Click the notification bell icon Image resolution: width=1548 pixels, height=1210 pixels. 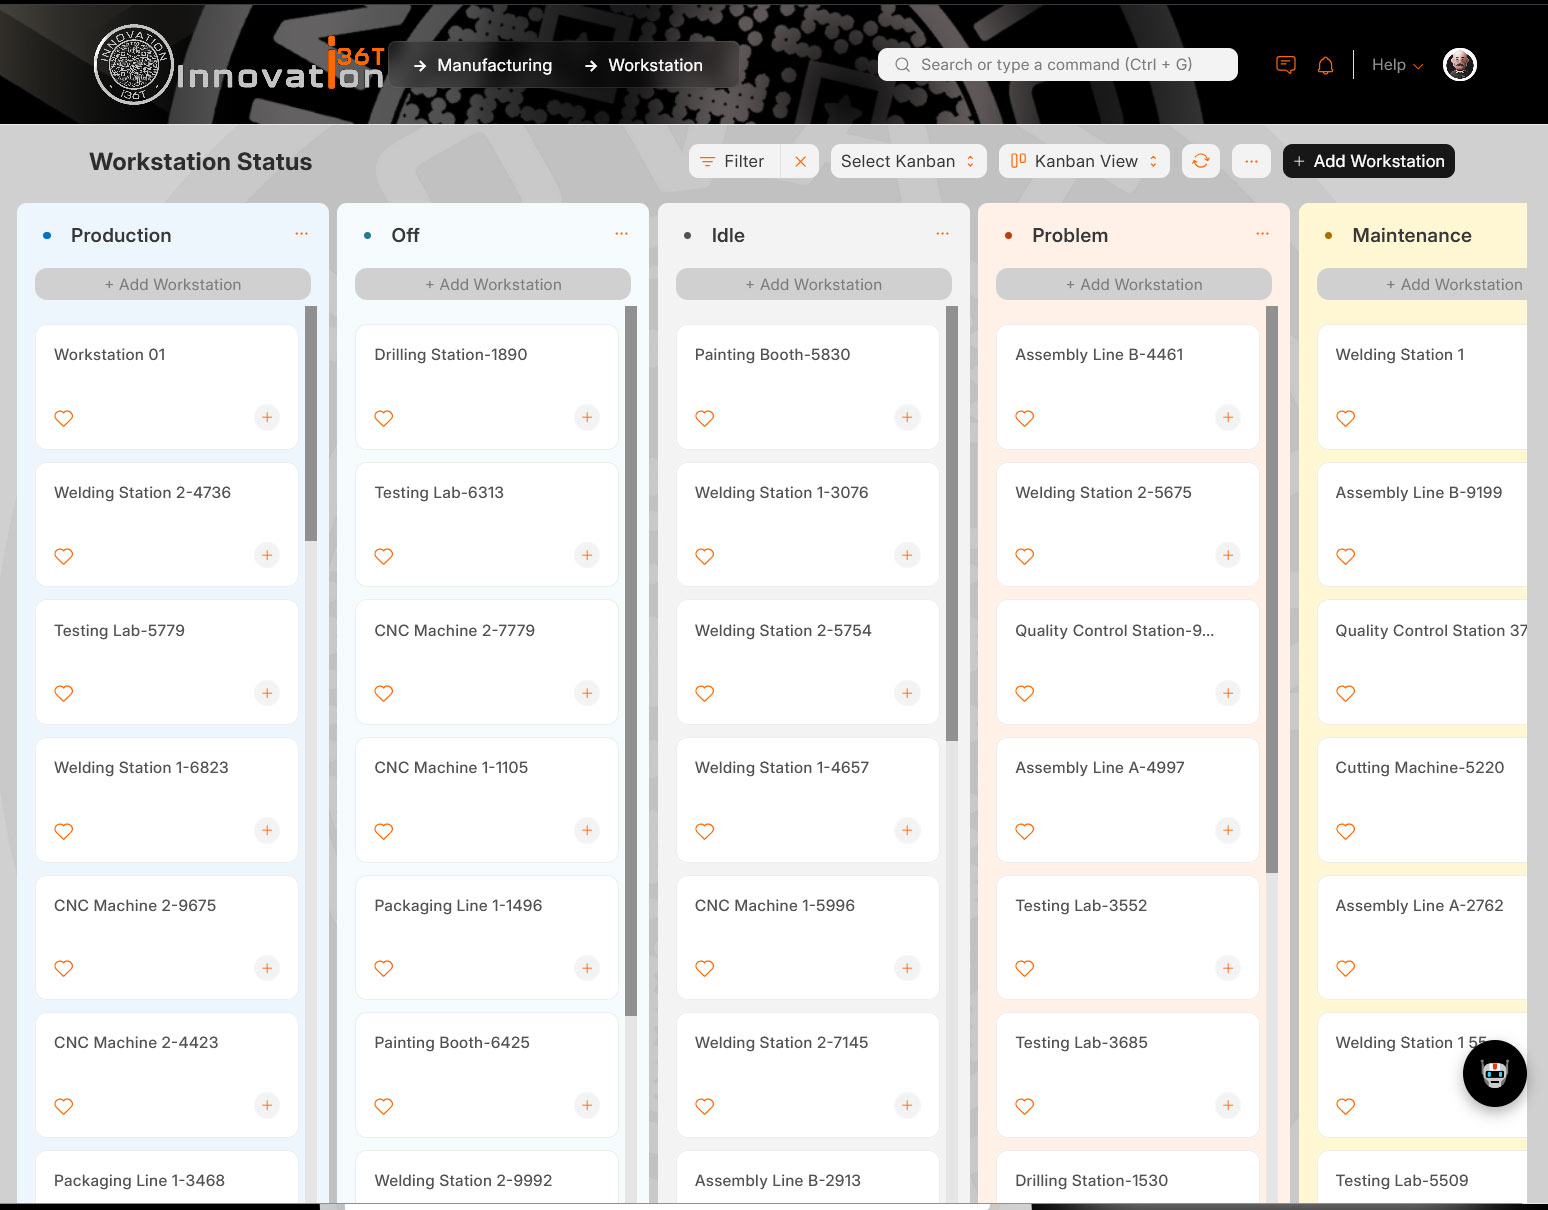point(1325,65)
